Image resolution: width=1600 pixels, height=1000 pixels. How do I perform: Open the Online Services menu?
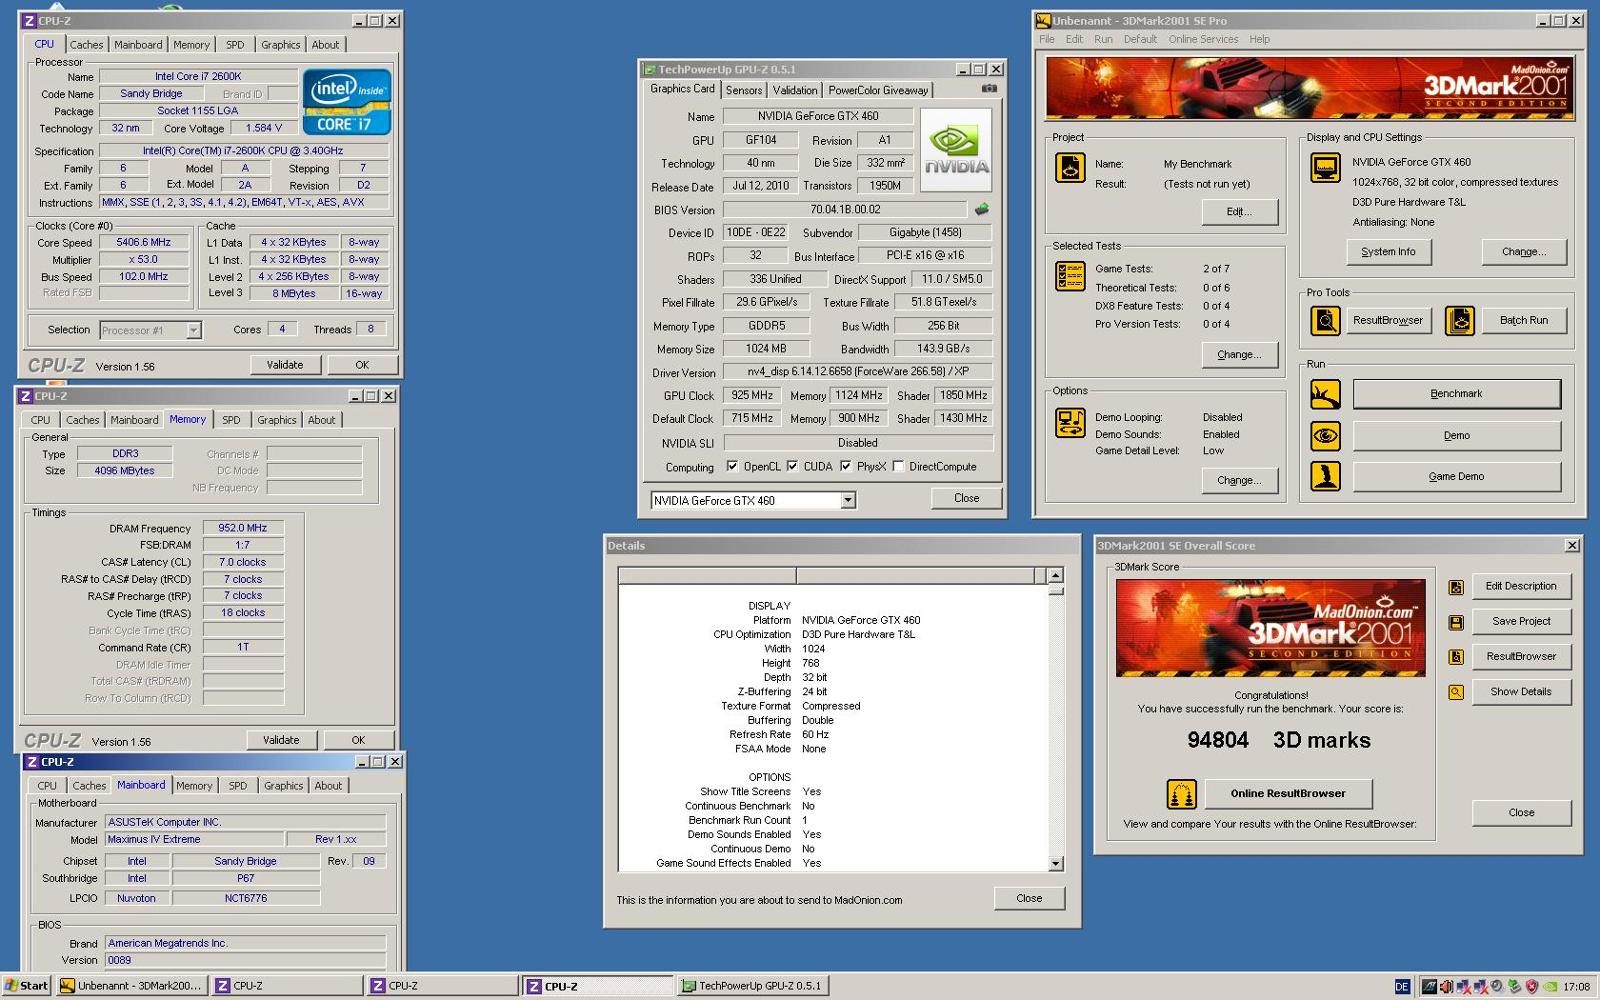pos(1203,39)
